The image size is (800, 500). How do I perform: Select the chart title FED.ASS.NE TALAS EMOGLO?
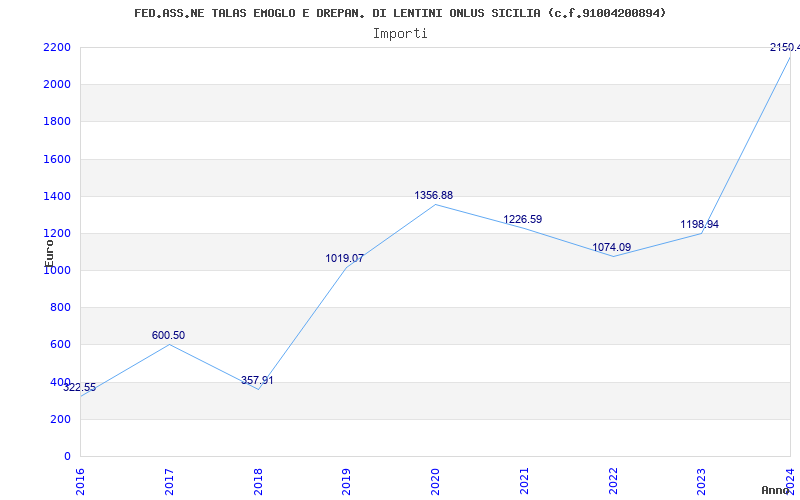pyautogui.click(x=400, y=13)
